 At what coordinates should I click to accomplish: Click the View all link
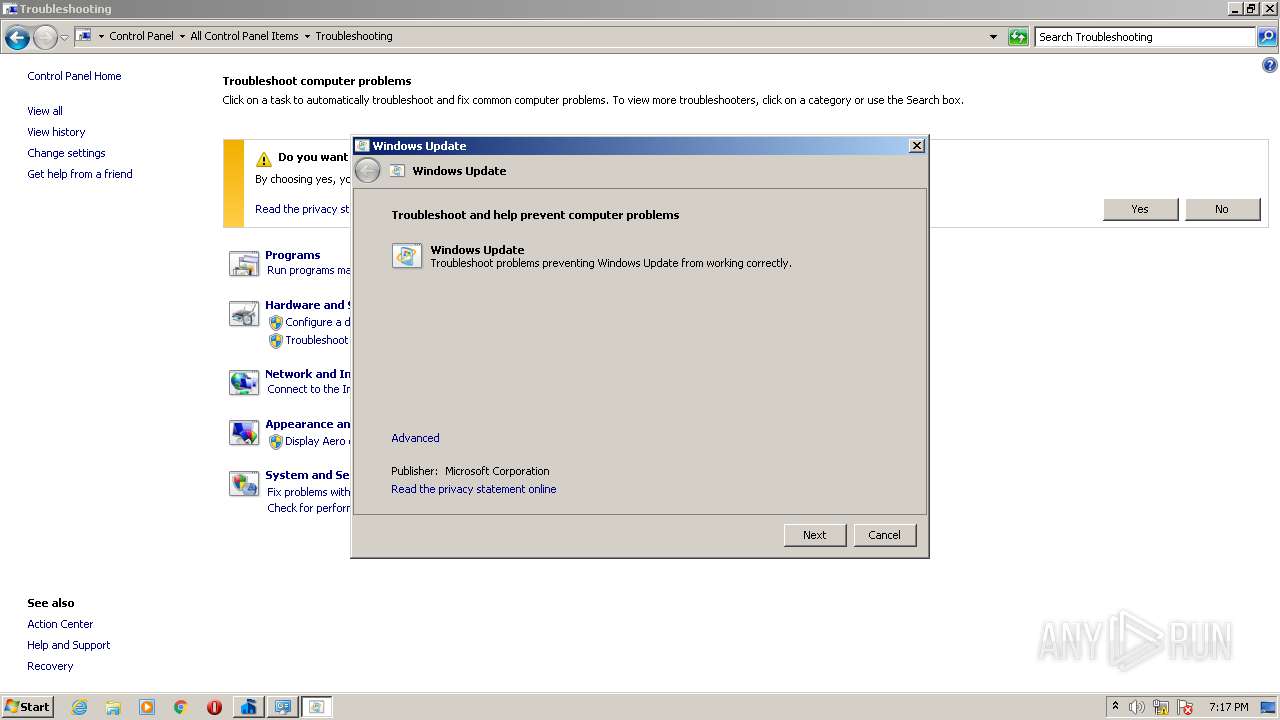tap(45, 111)
